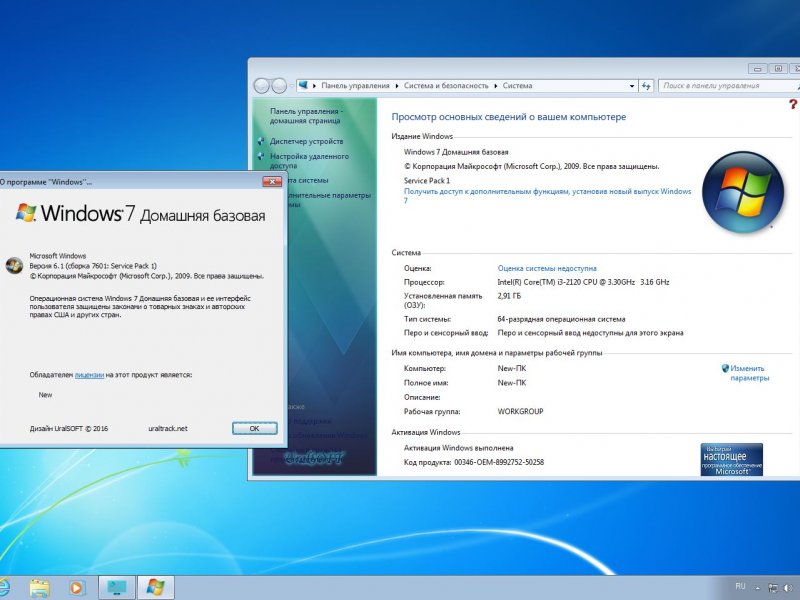This screenshot has width=800, height=600.
Task: Click heading 'Просмотр основных сведений о вашем компьютере'
Action: (509, 117)
